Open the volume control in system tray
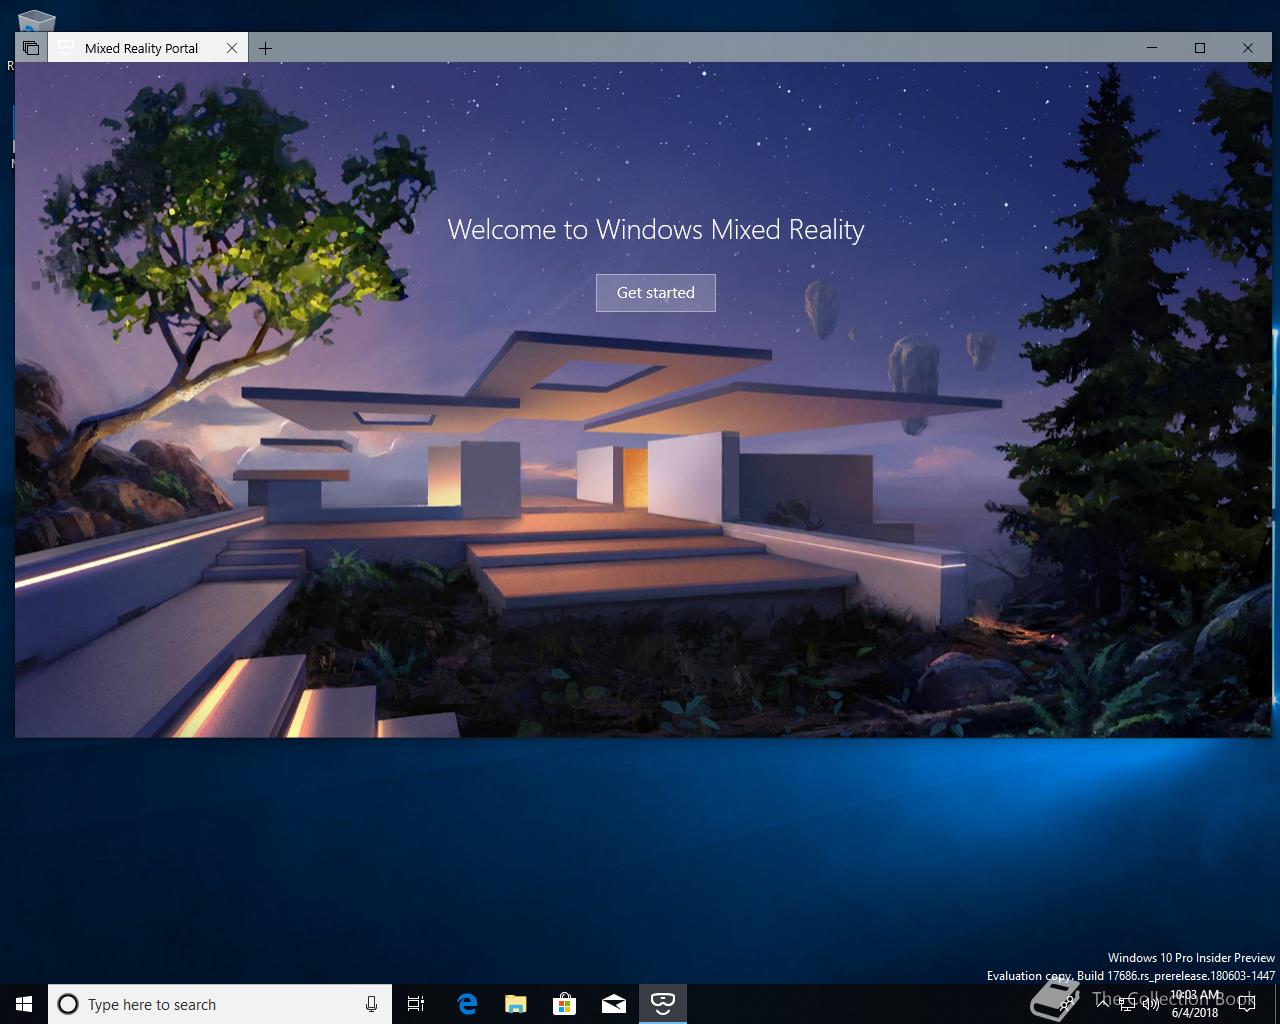 click(x=1151, y=1006)
